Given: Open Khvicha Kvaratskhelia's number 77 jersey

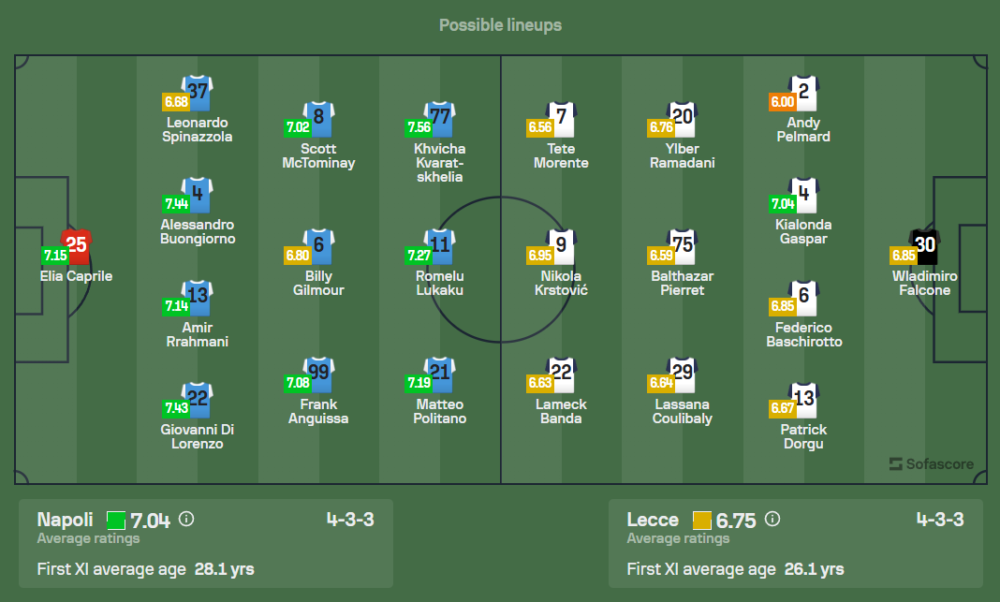Looking at the screenshot, I should pyautogui.click(x=440, y=117).
